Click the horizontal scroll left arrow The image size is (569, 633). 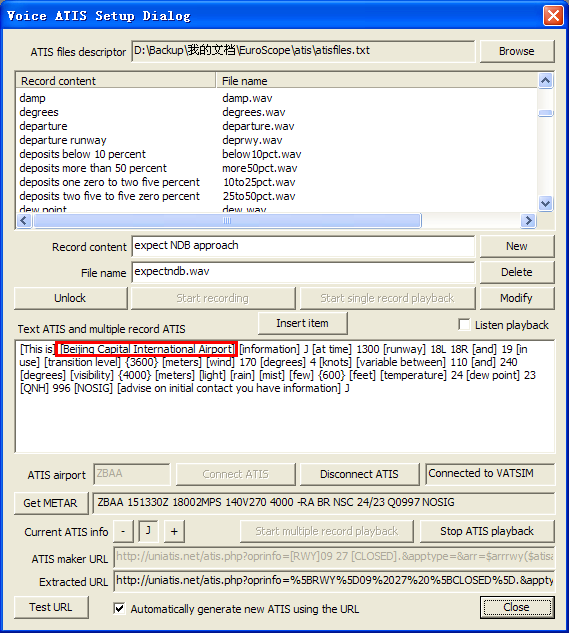click(x=24, y=220)
